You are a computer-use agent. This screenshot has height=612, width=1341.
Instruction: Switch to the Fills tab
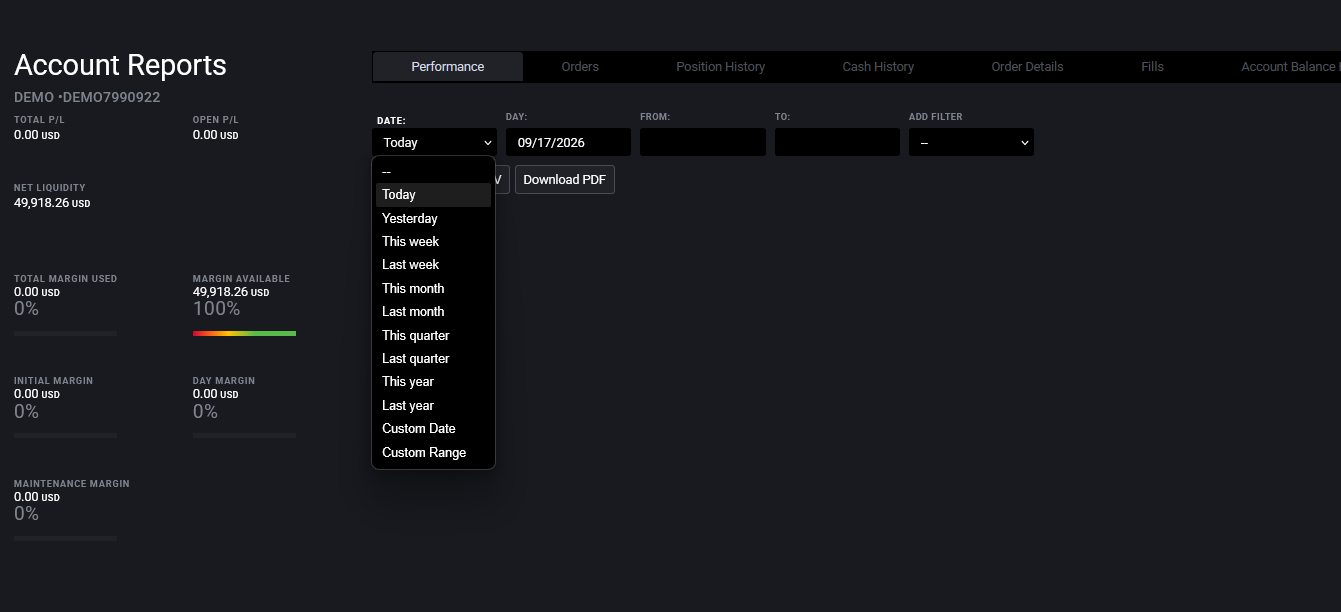click(x=1152, y=67)
